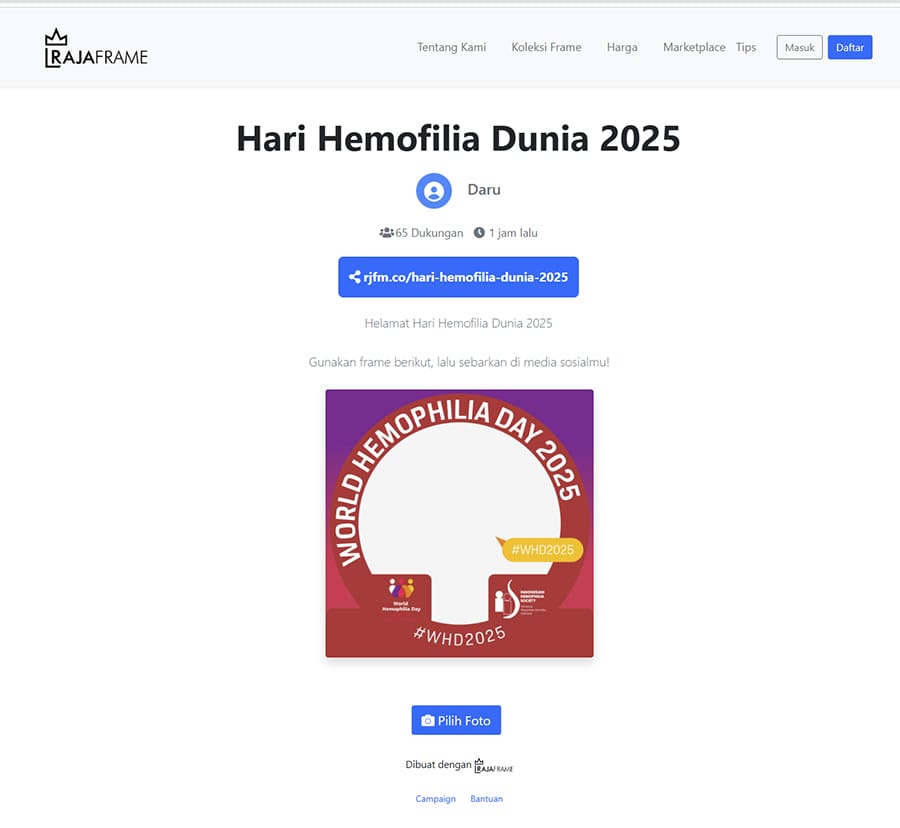Open Tentang Kami menu item
Screen dimensions: 900x828
point(451,47)
